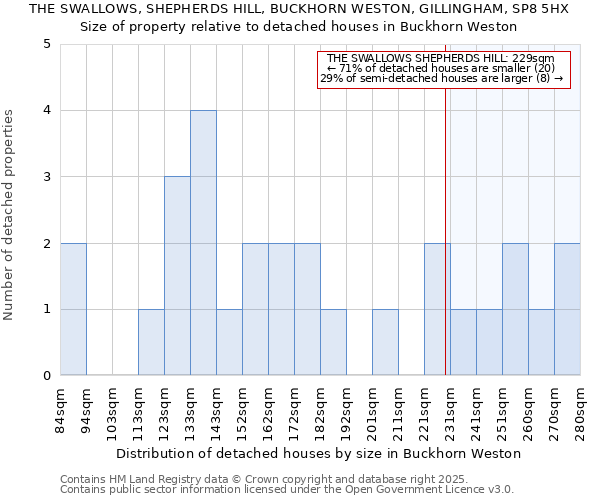Click the tallest histogram bar starting at 133sqm
This screenshot has width=600, height=500.
204,243
